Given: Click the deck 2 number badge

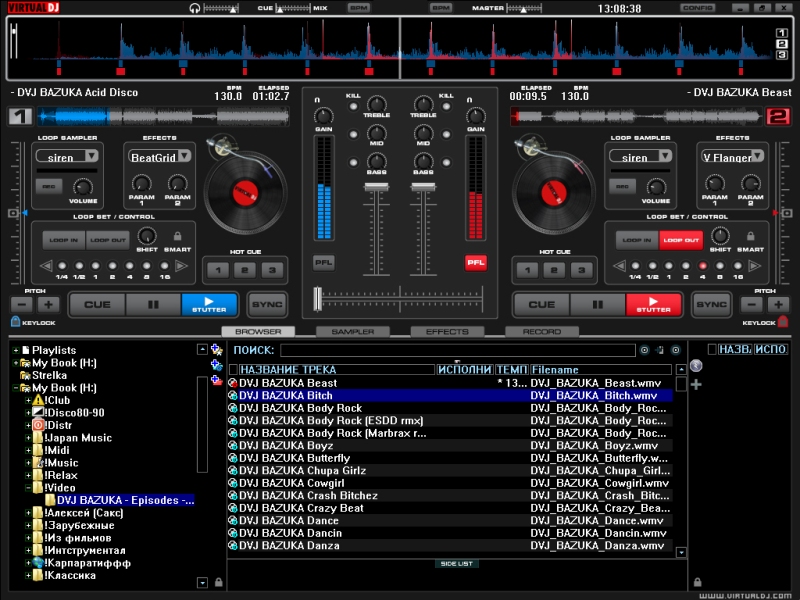Looking at the screenshot, I should pos(778,116).
